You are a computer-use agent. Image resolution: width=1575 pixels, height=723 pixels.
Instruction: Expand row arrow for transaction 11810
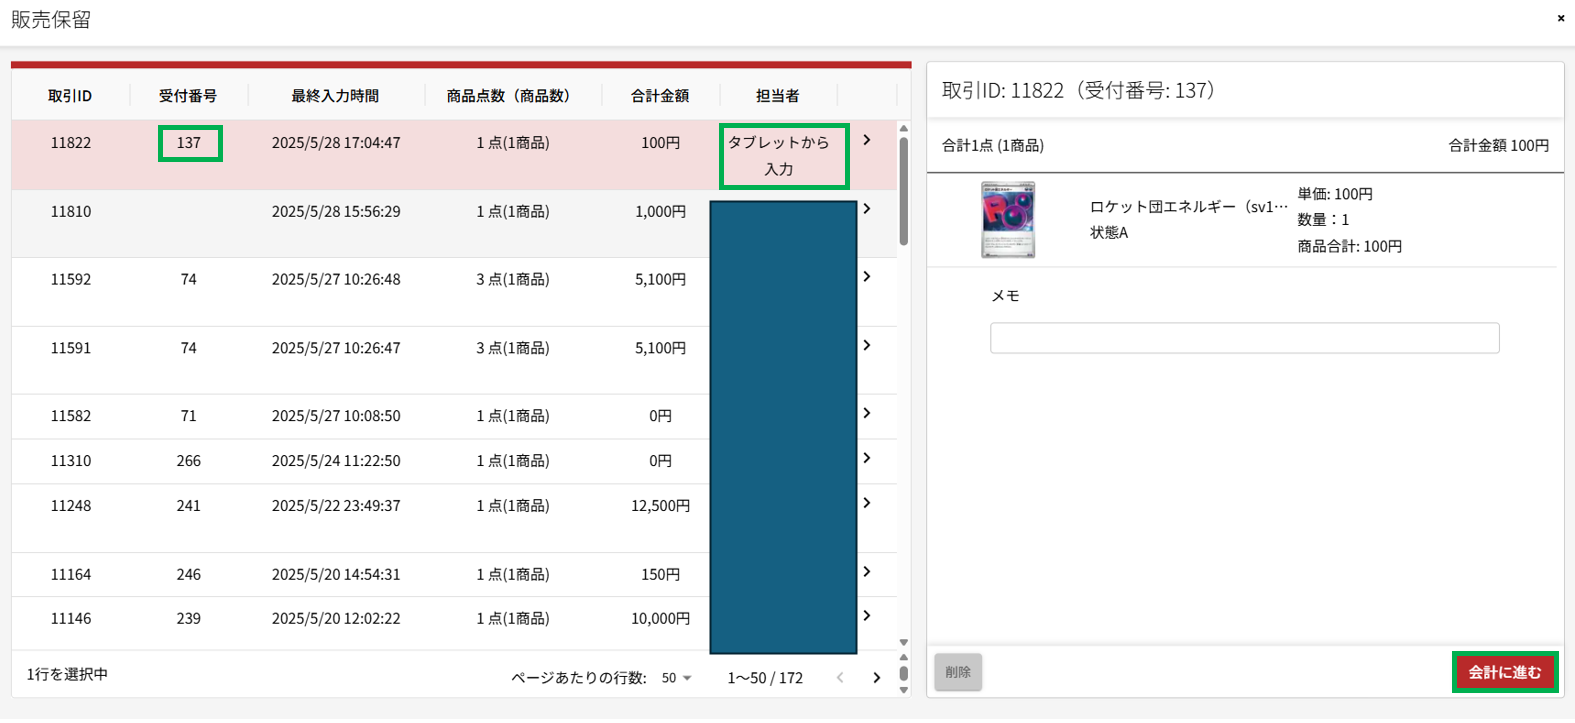(867, 209)
